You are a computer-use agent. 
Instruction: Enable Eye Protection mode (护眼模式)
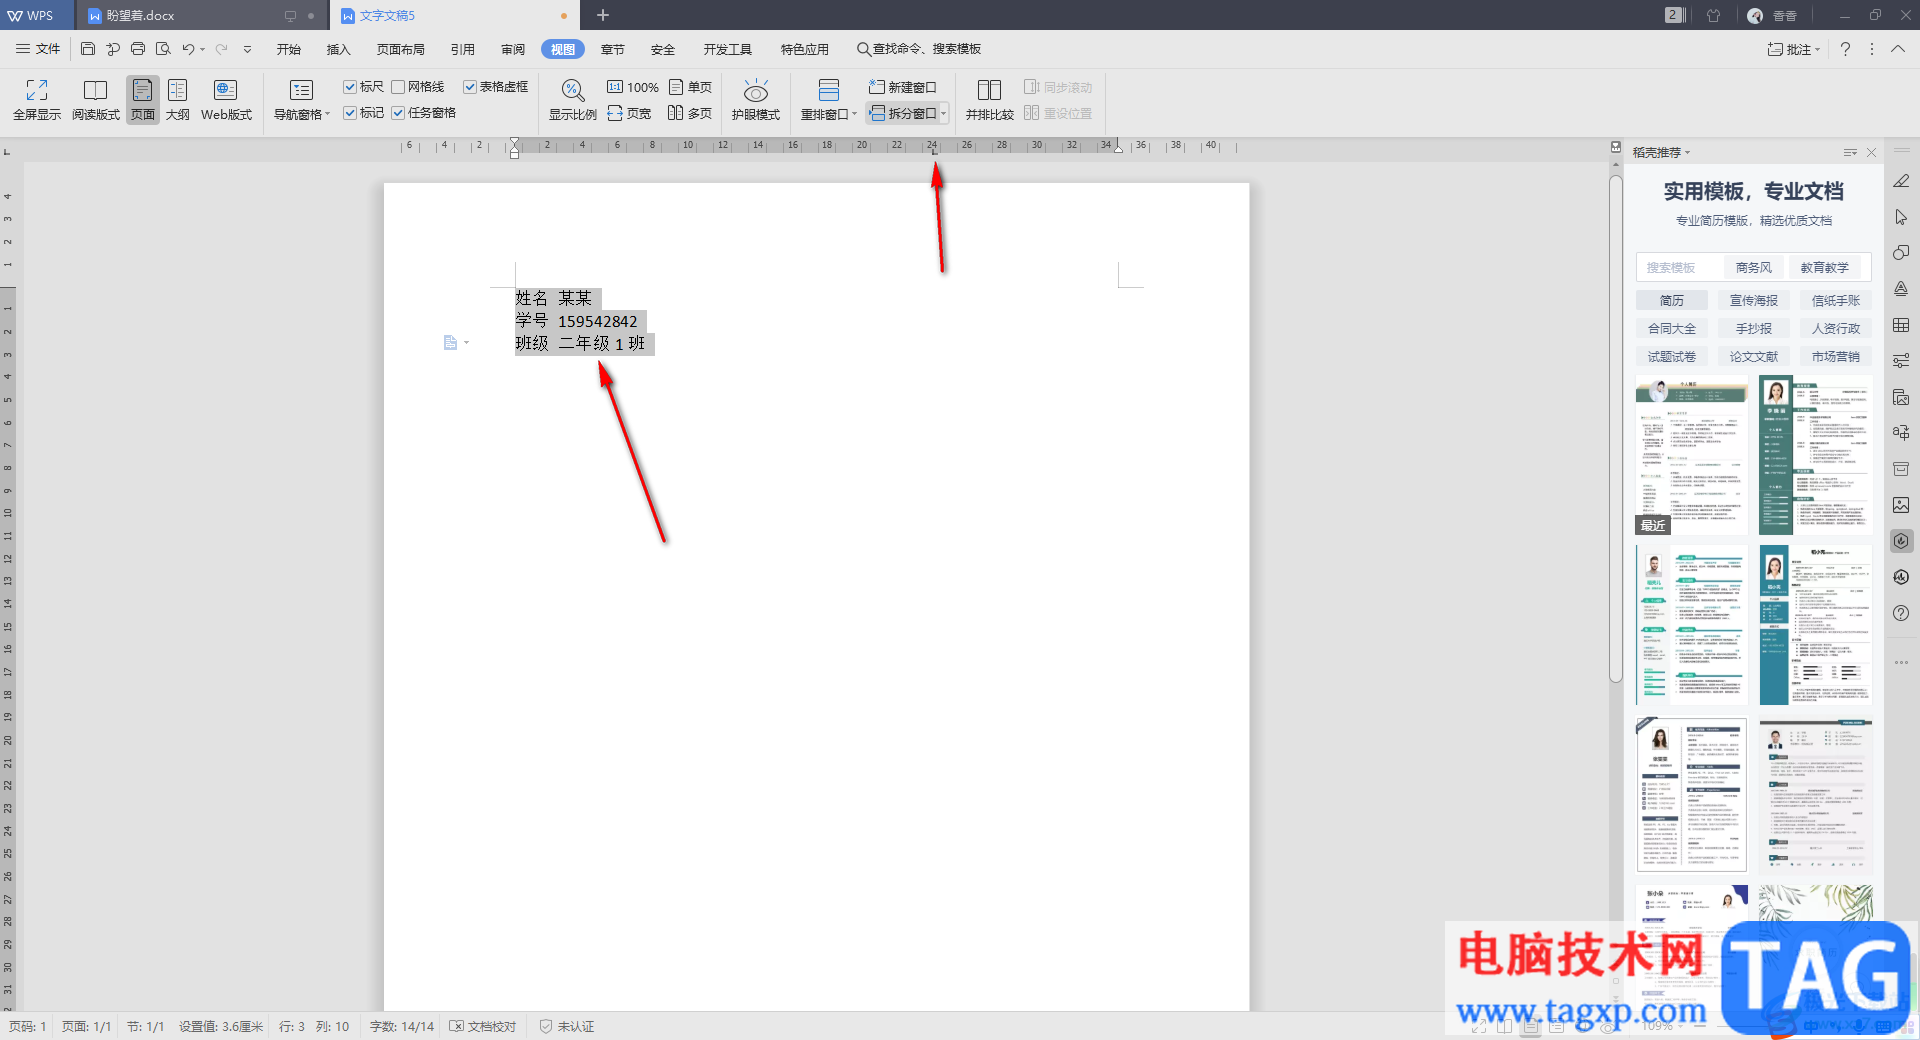point(756,100)
